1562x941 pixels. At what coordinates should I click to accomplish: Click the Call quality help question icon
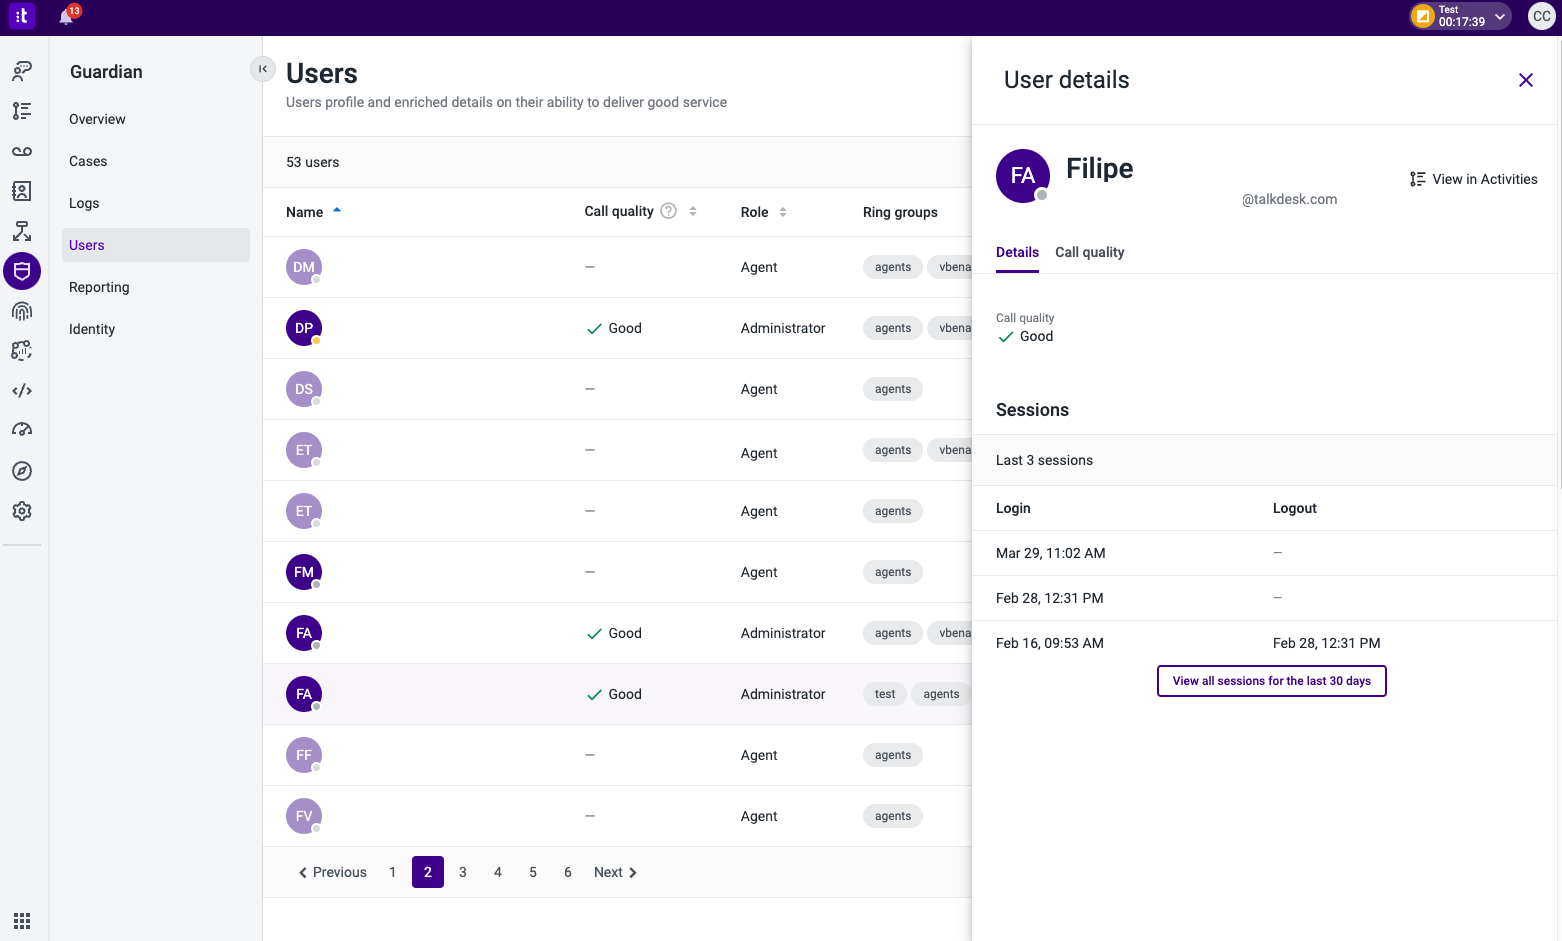pyautogui.click(x=669, y=211)
